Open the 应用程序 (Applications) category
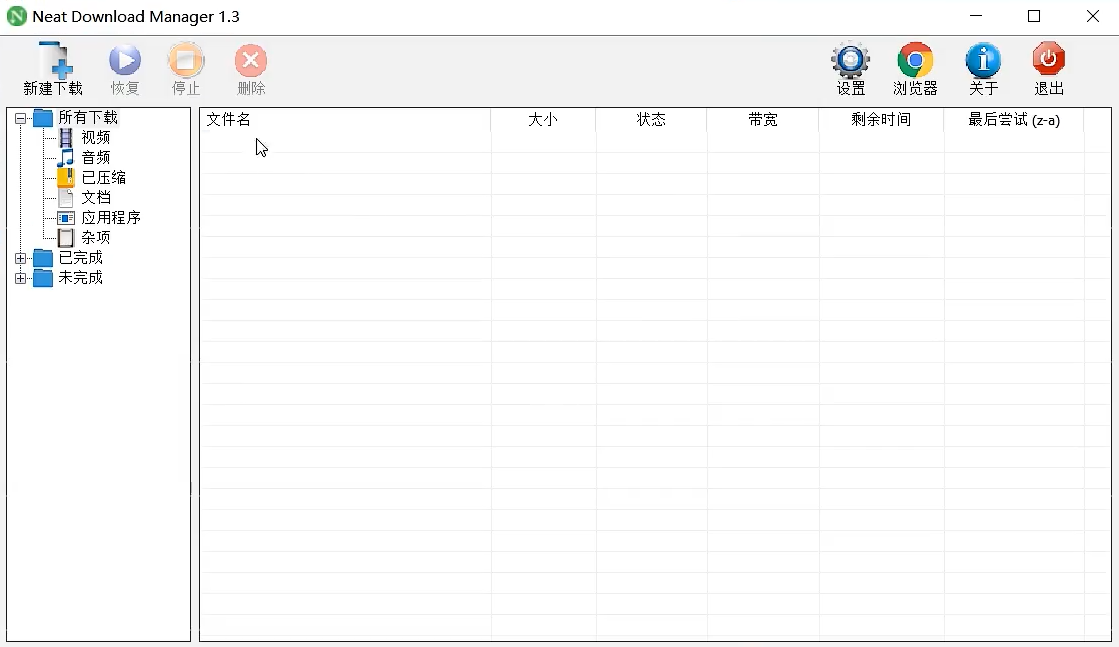 pos(110,218)
